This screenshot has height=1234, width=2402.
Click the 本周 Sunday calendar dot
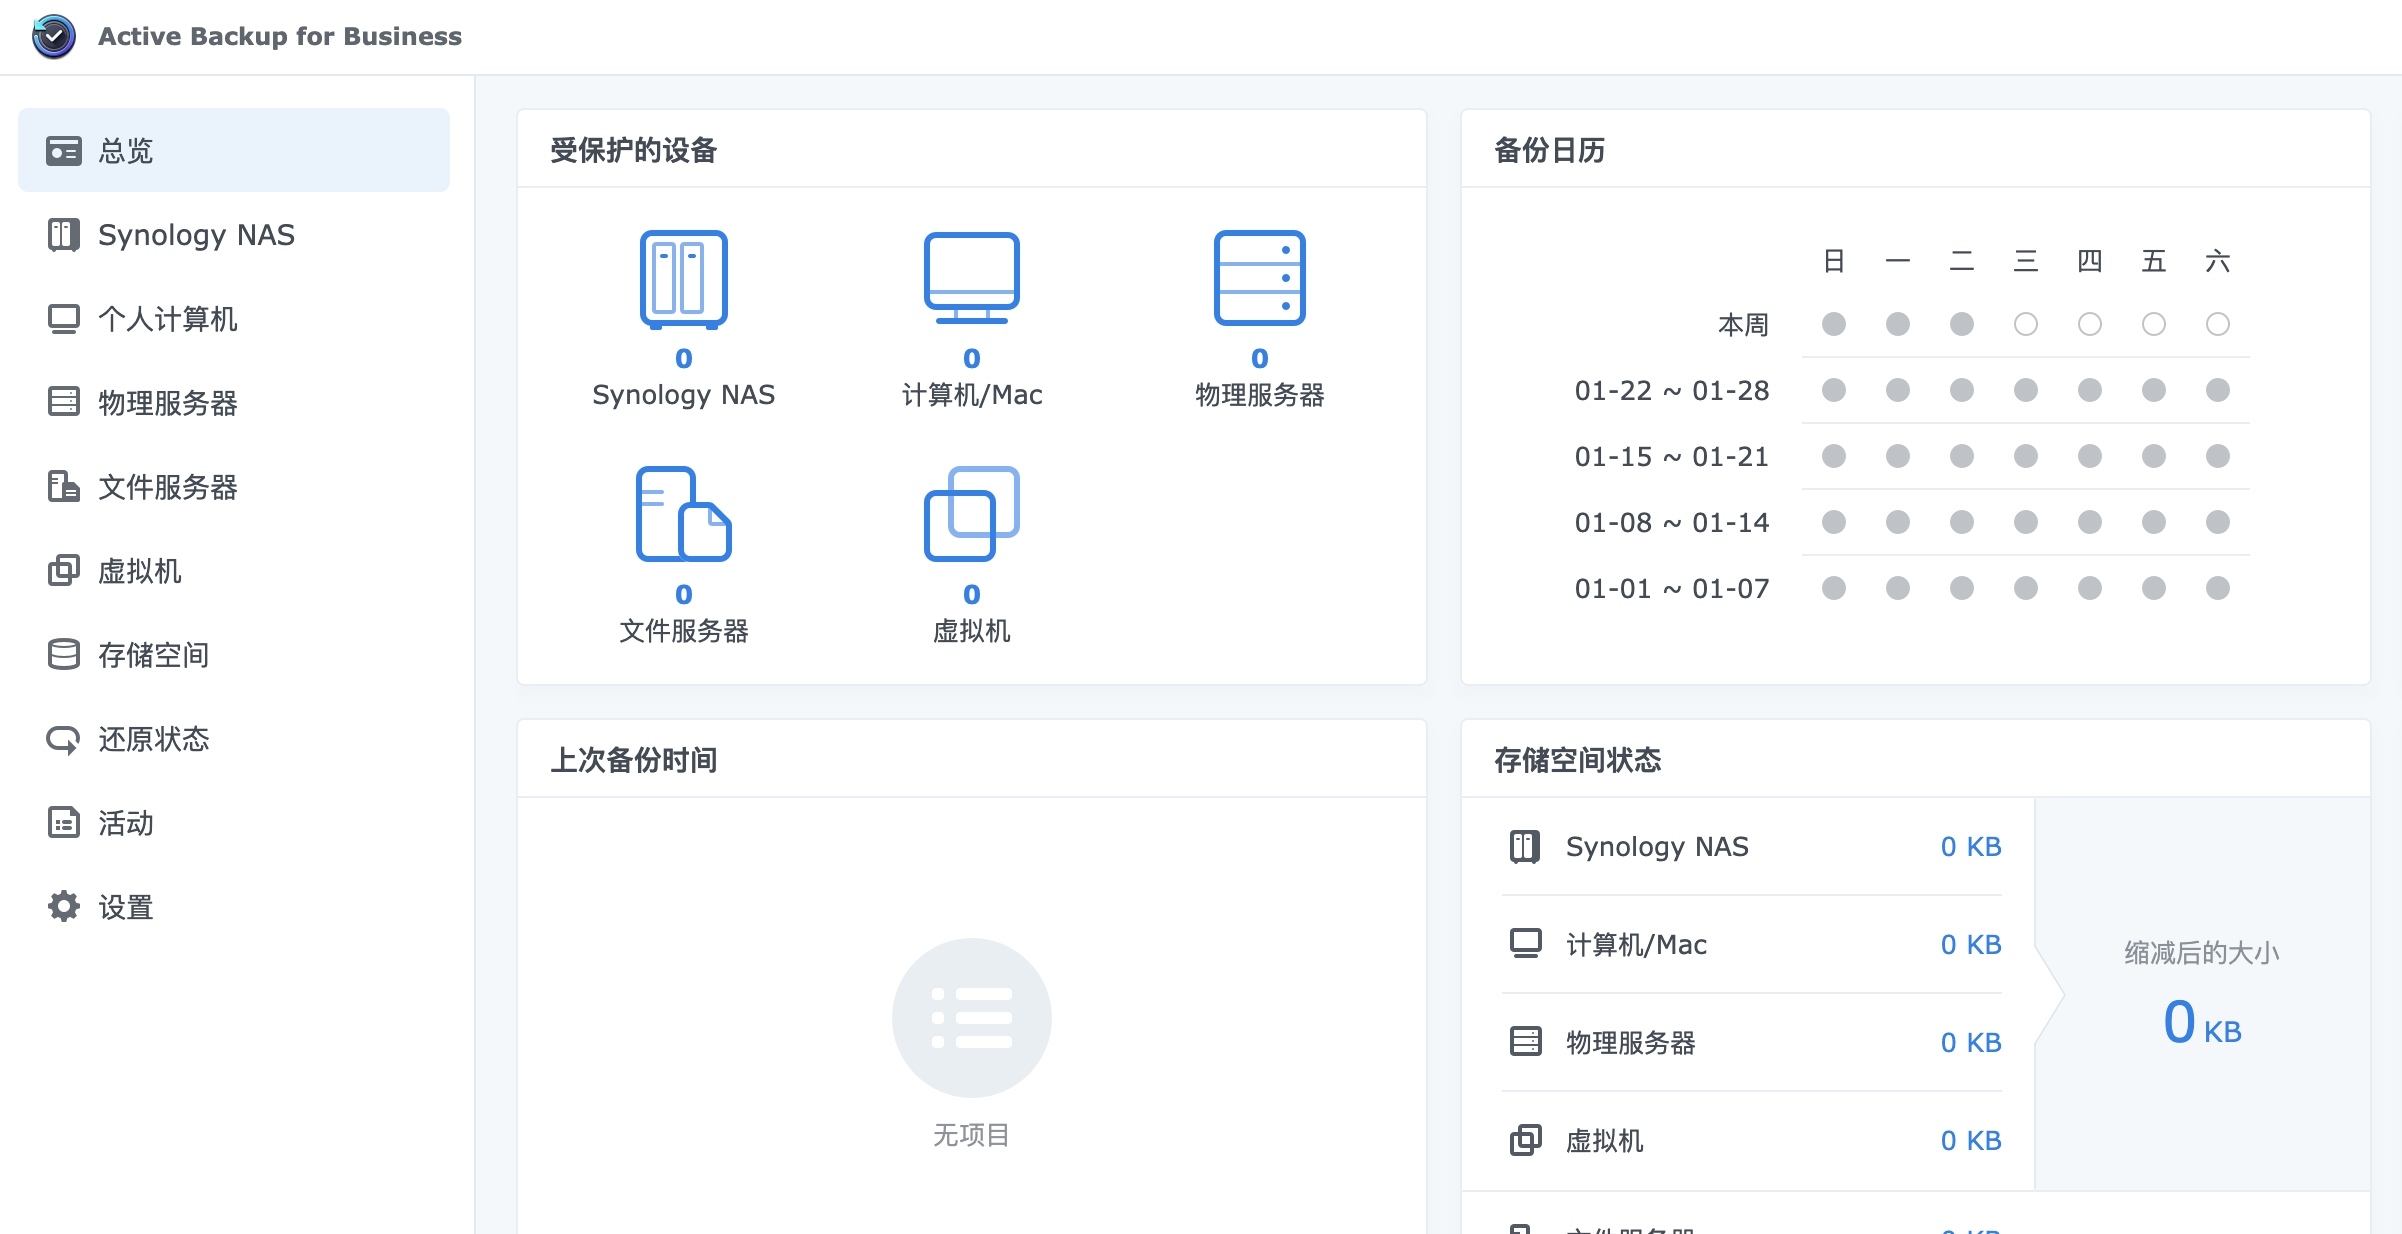click(1834, 324)
